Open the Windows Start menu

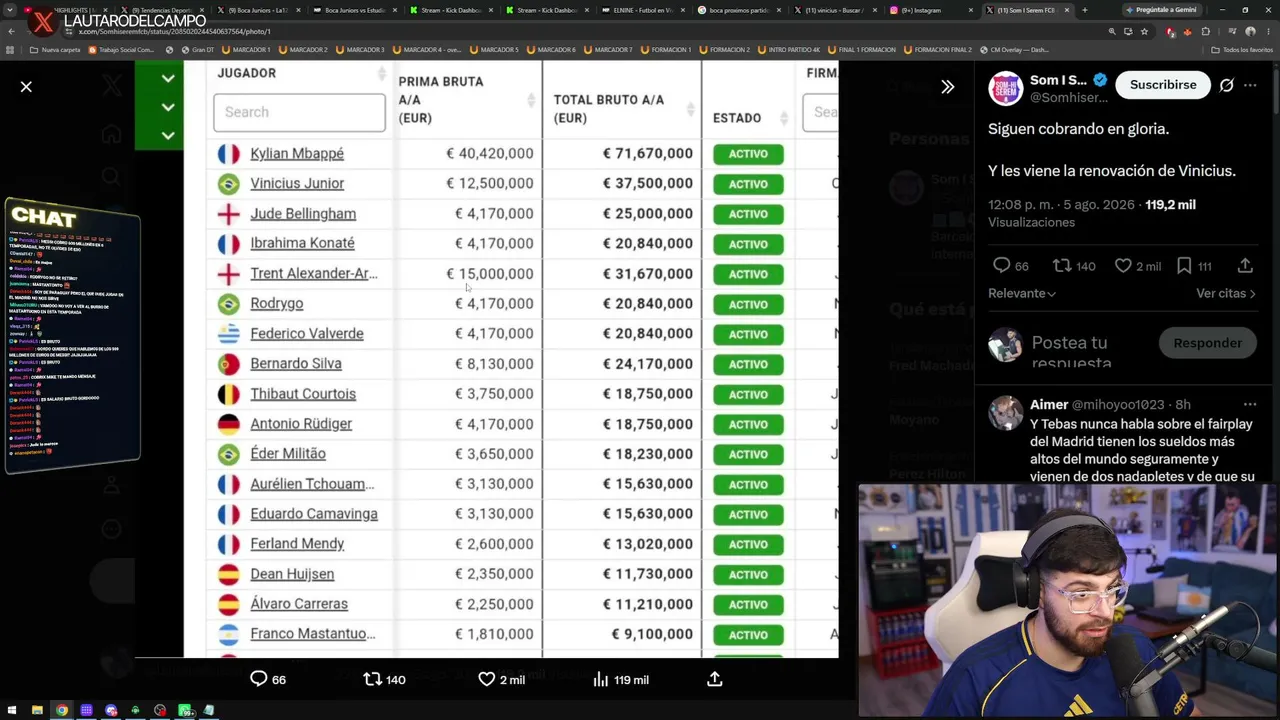pos(12,710)
